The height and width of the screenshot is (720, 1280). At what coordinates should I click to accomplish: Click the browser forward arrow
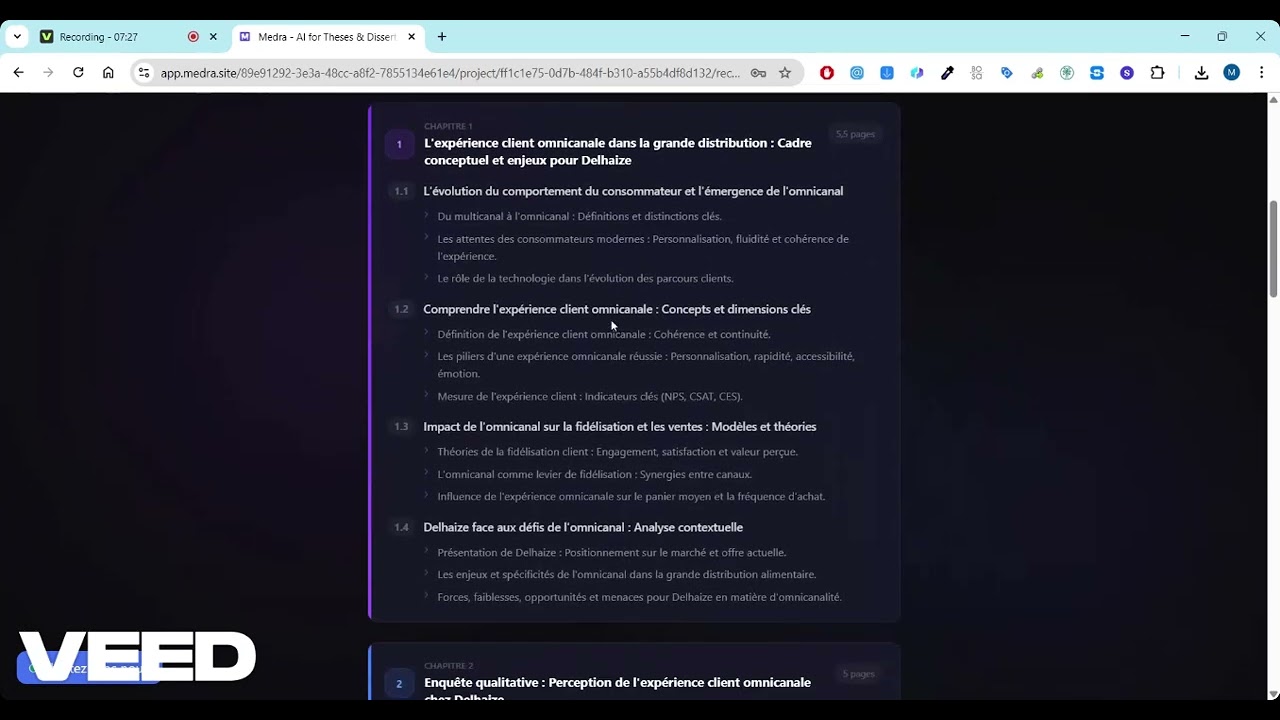pyautogui.click(x=48, y=73)
